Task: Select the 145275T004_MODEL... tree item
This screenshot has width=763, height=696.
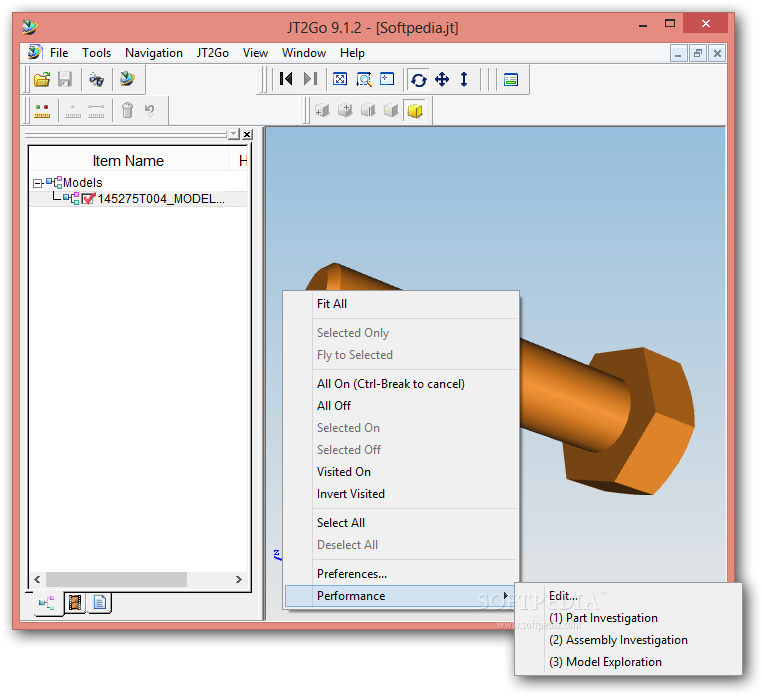Action: click(161, 199)
